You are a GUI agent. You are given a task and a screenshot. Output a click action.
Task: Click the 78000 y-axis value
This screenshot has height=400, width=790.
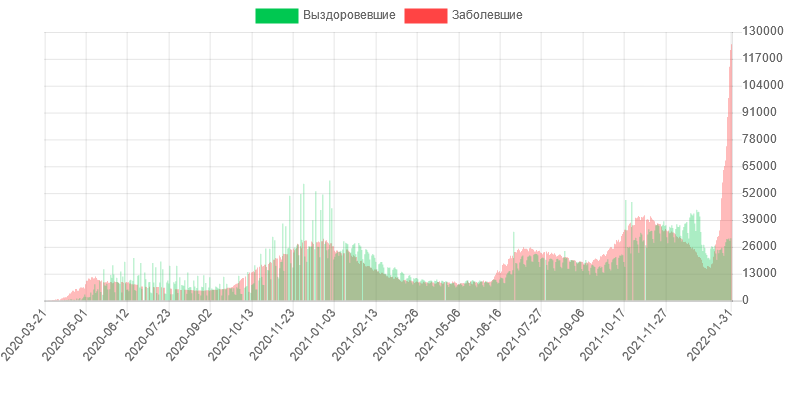[x=760, y=139]
